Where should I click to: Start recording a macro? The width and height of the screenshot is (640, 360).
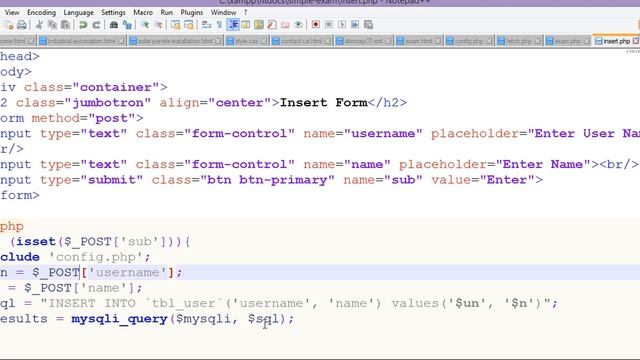tap(316, 25)
